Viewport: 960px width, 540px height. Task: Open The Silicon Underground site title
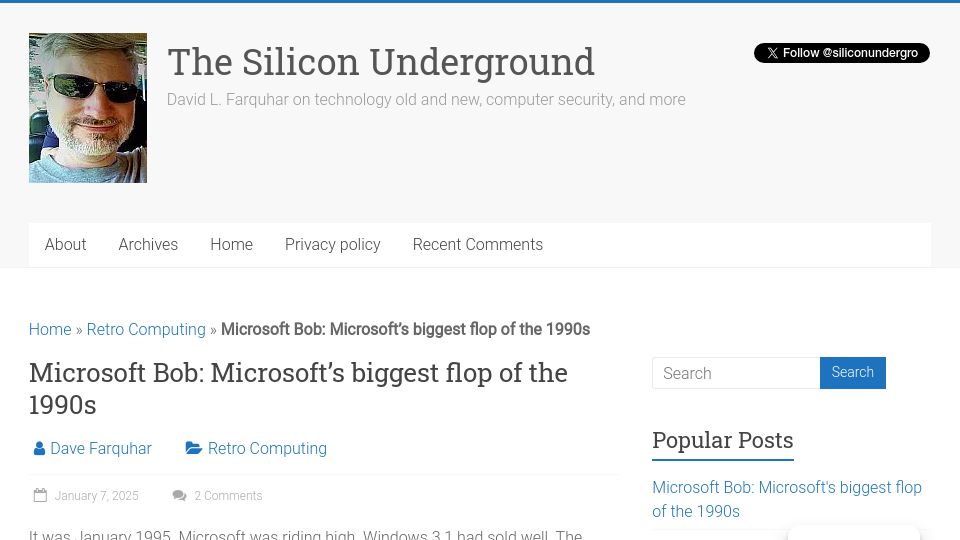[x=381, y=62]
